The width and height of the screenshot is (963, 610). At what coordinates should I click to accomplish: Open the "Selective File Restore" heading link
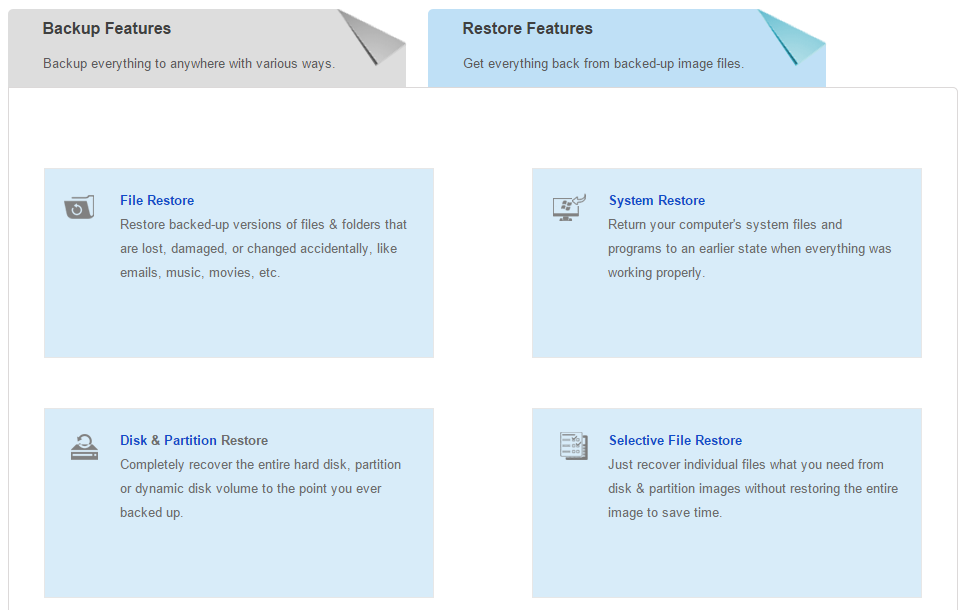coord(675,441)
